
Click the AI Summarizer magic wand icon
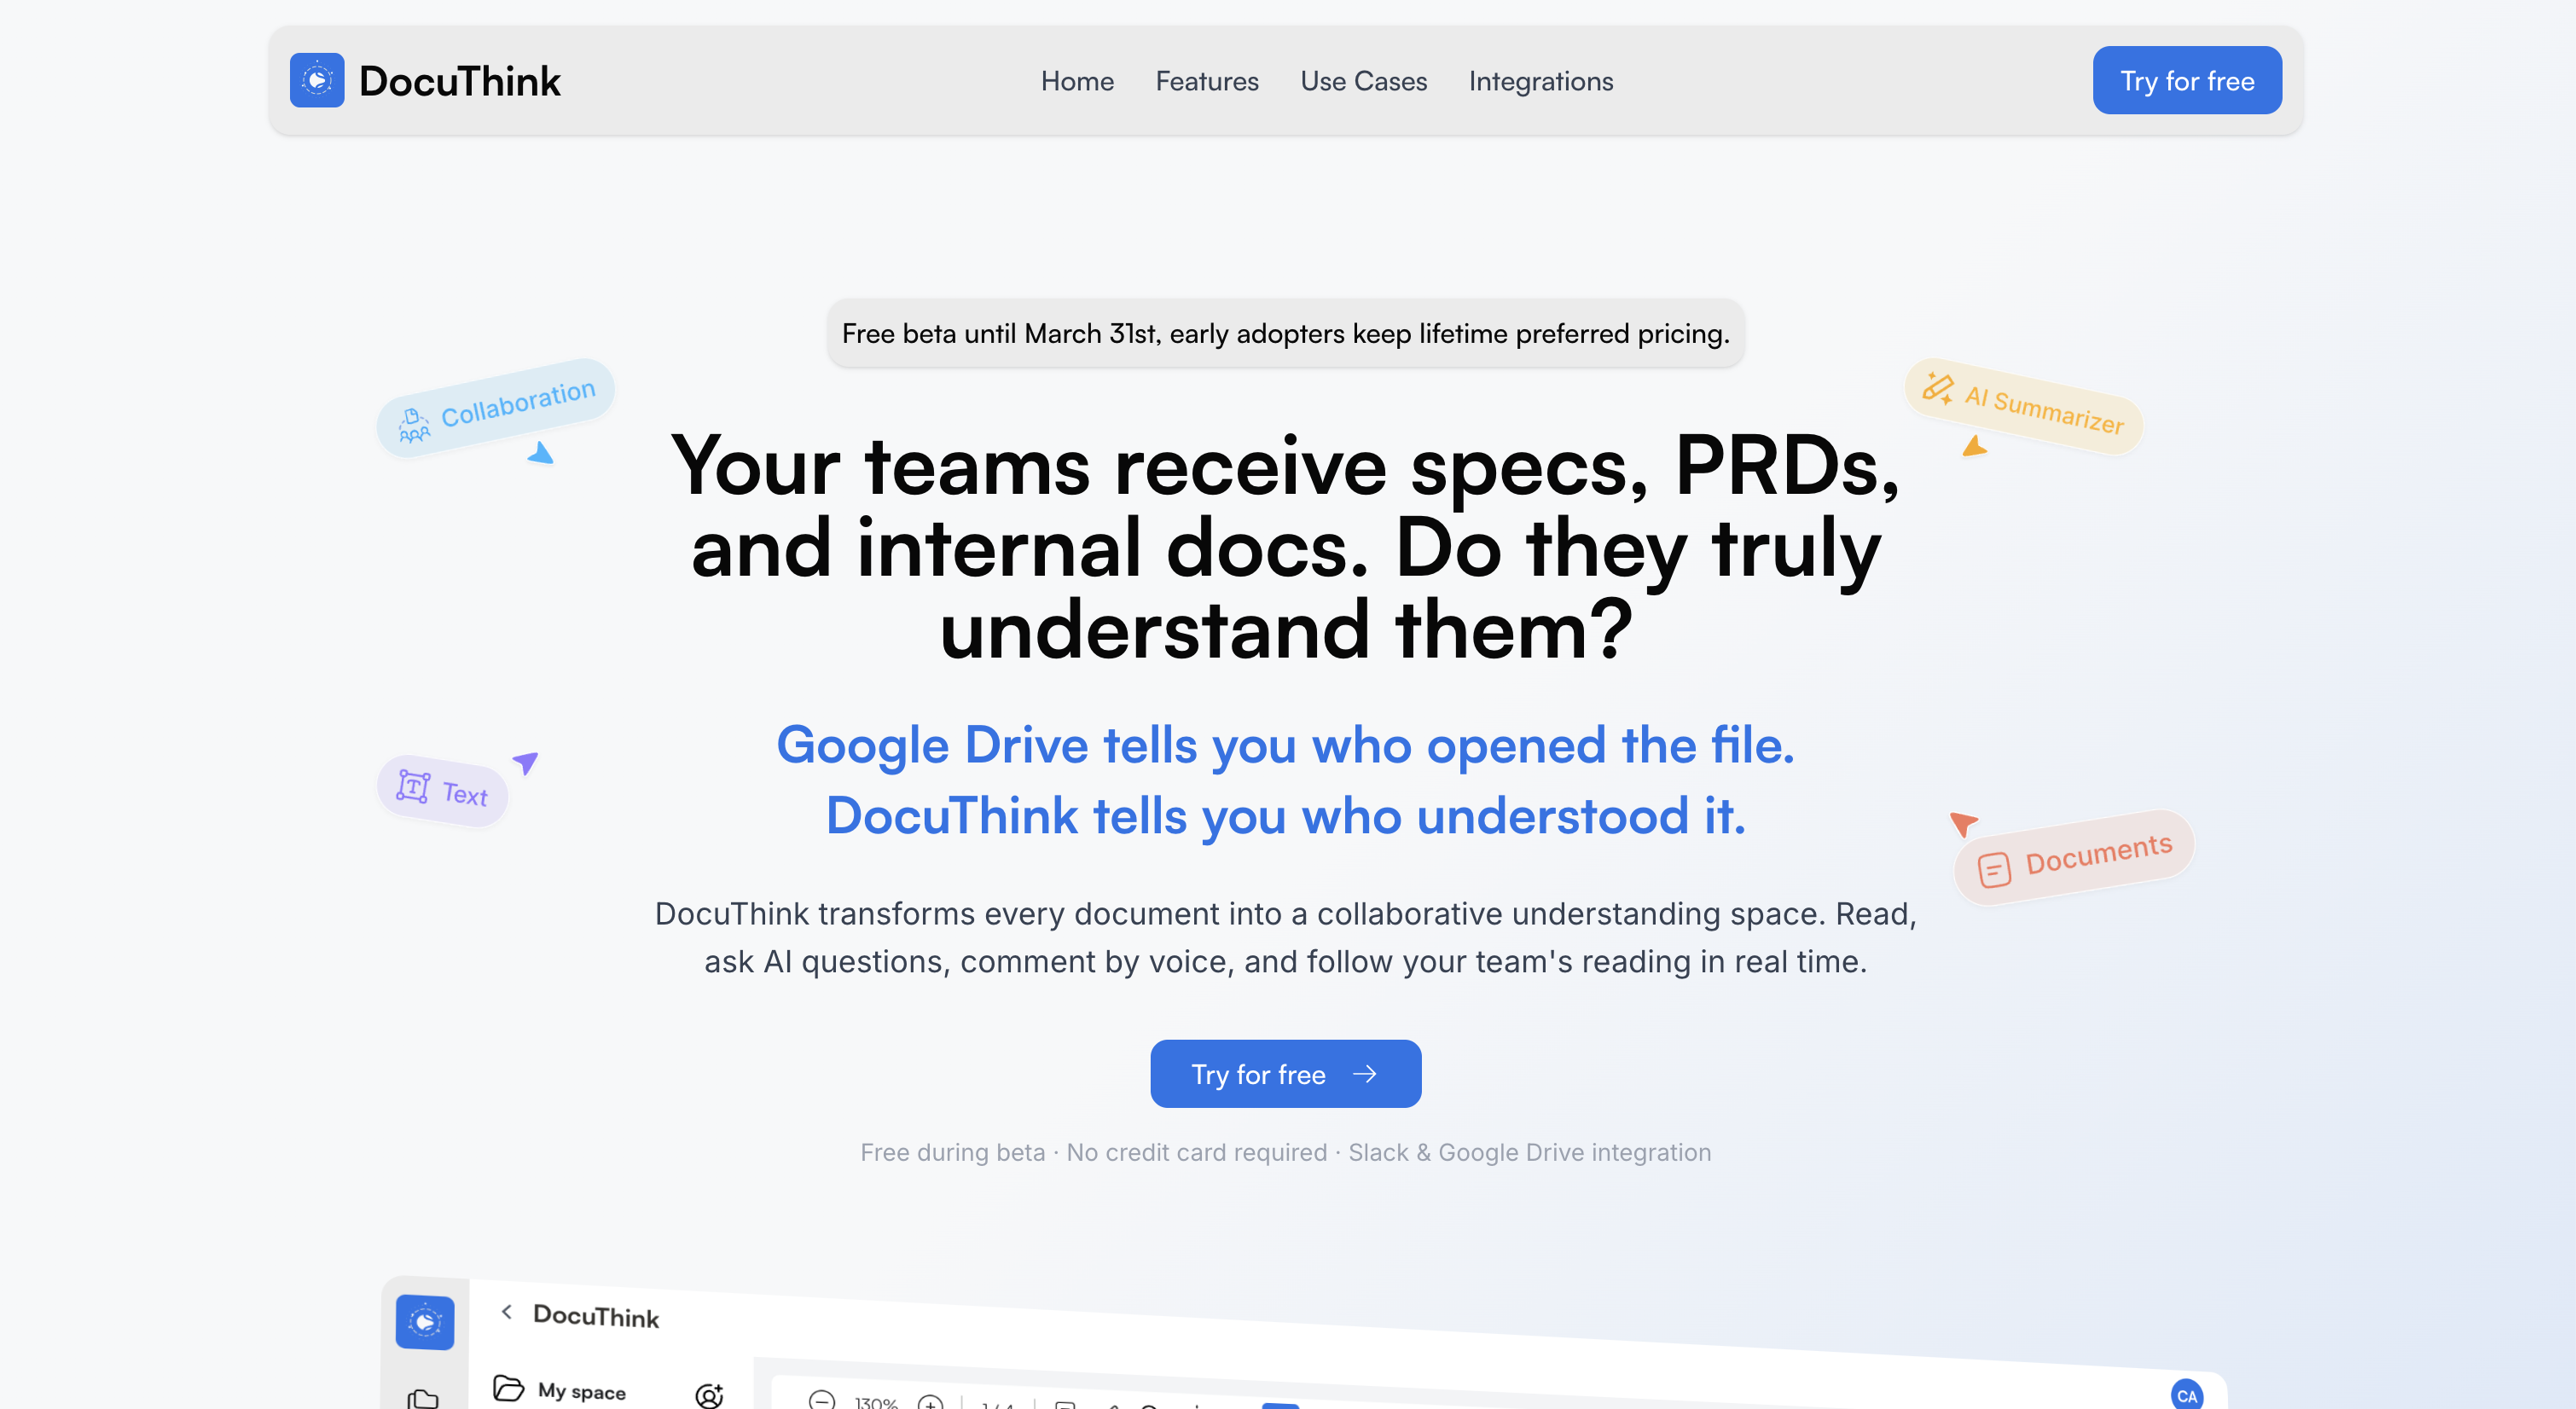point(1937,388)
